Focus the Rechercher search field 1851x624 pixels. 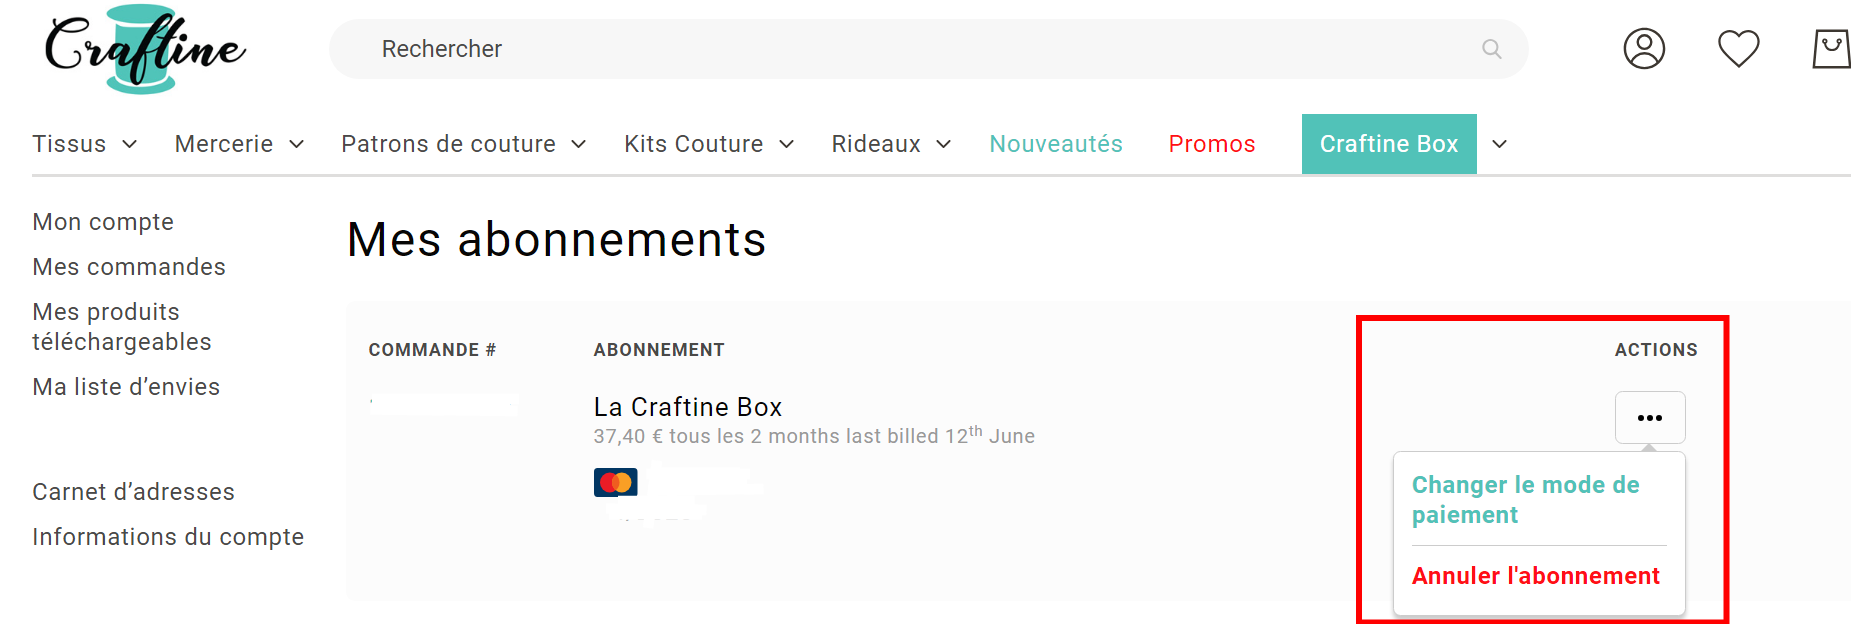click(900, 49)
